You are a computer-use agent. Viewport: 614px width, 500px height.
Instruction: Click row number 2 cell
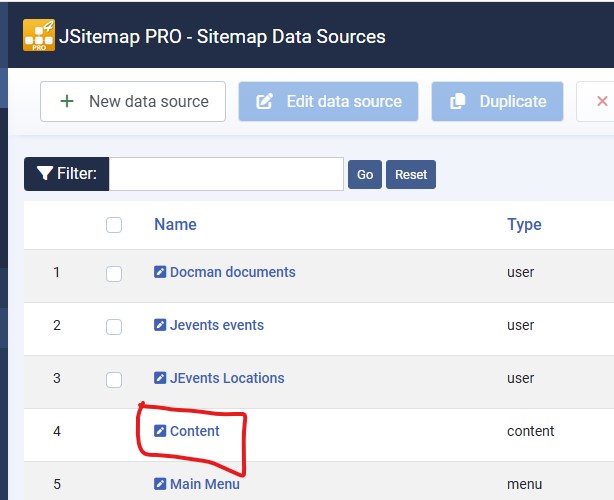tap(57, 325)
